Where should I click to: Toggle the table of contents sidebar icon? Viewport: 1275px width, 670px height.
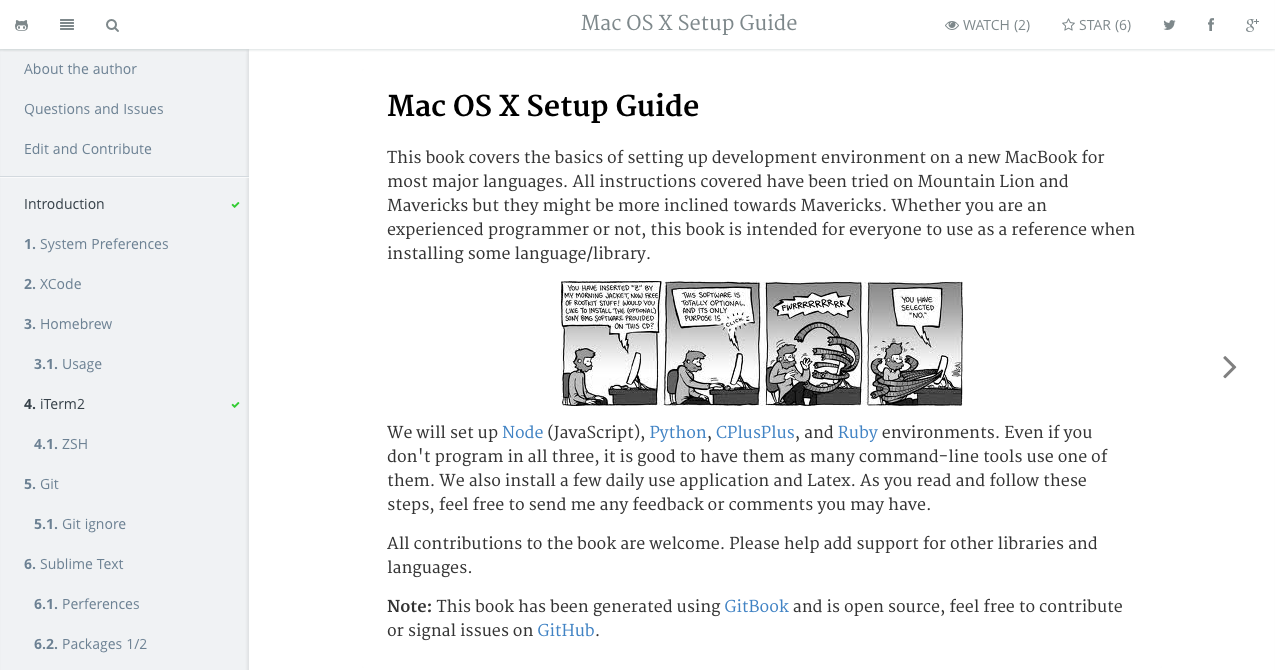click(67, 25)
